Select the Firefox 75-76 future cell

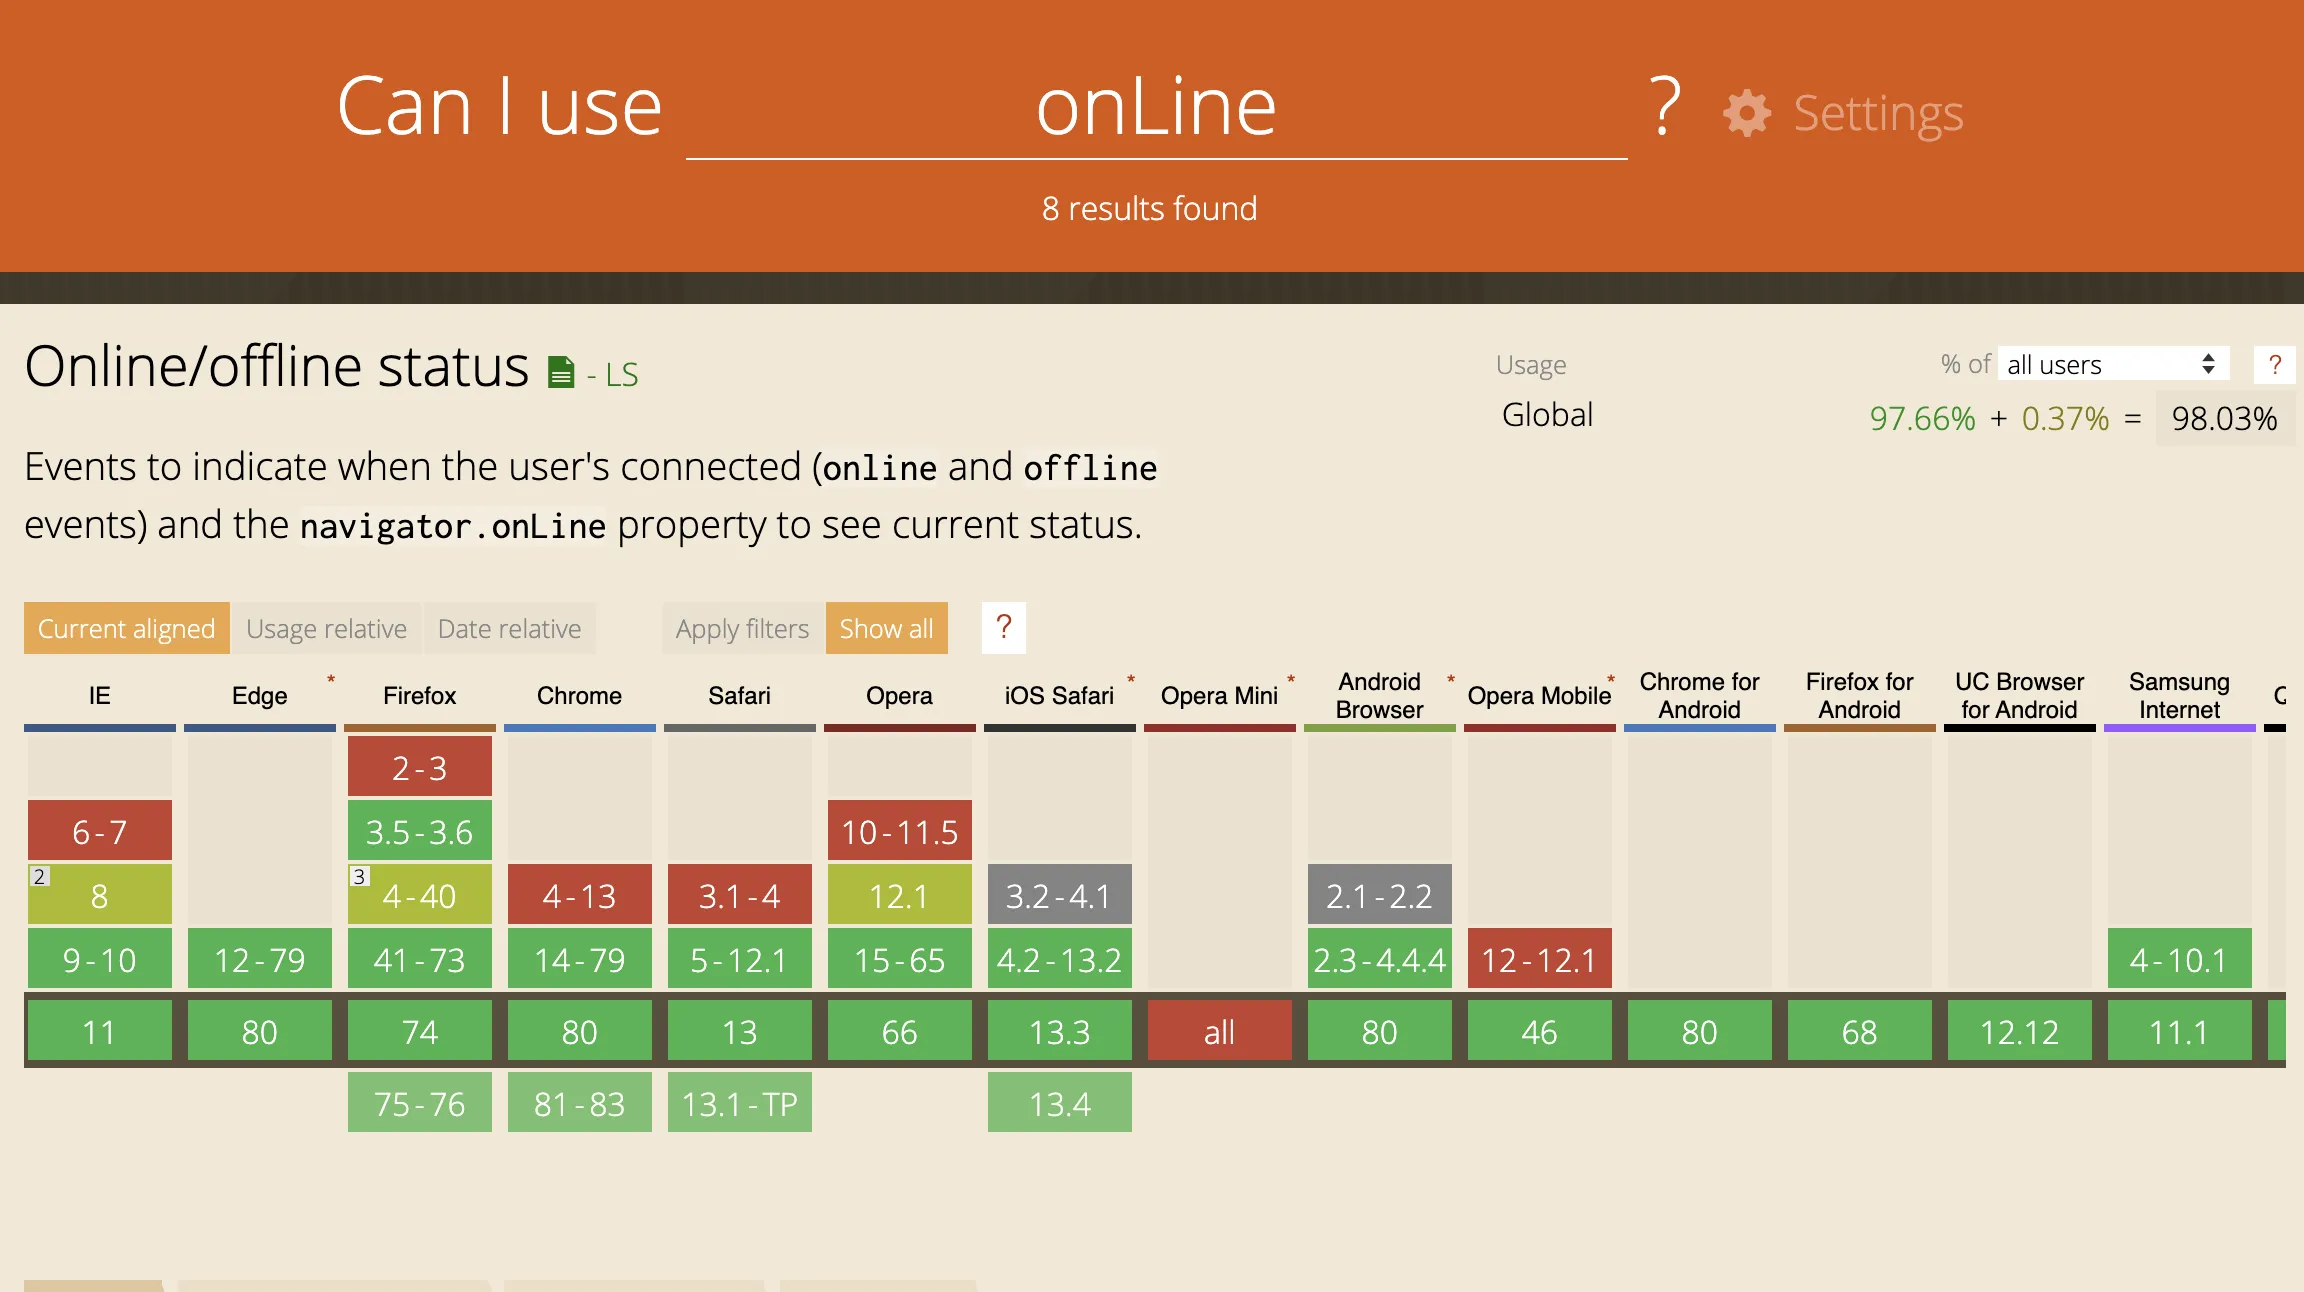pyautogui.click(x=420, y=1102)
